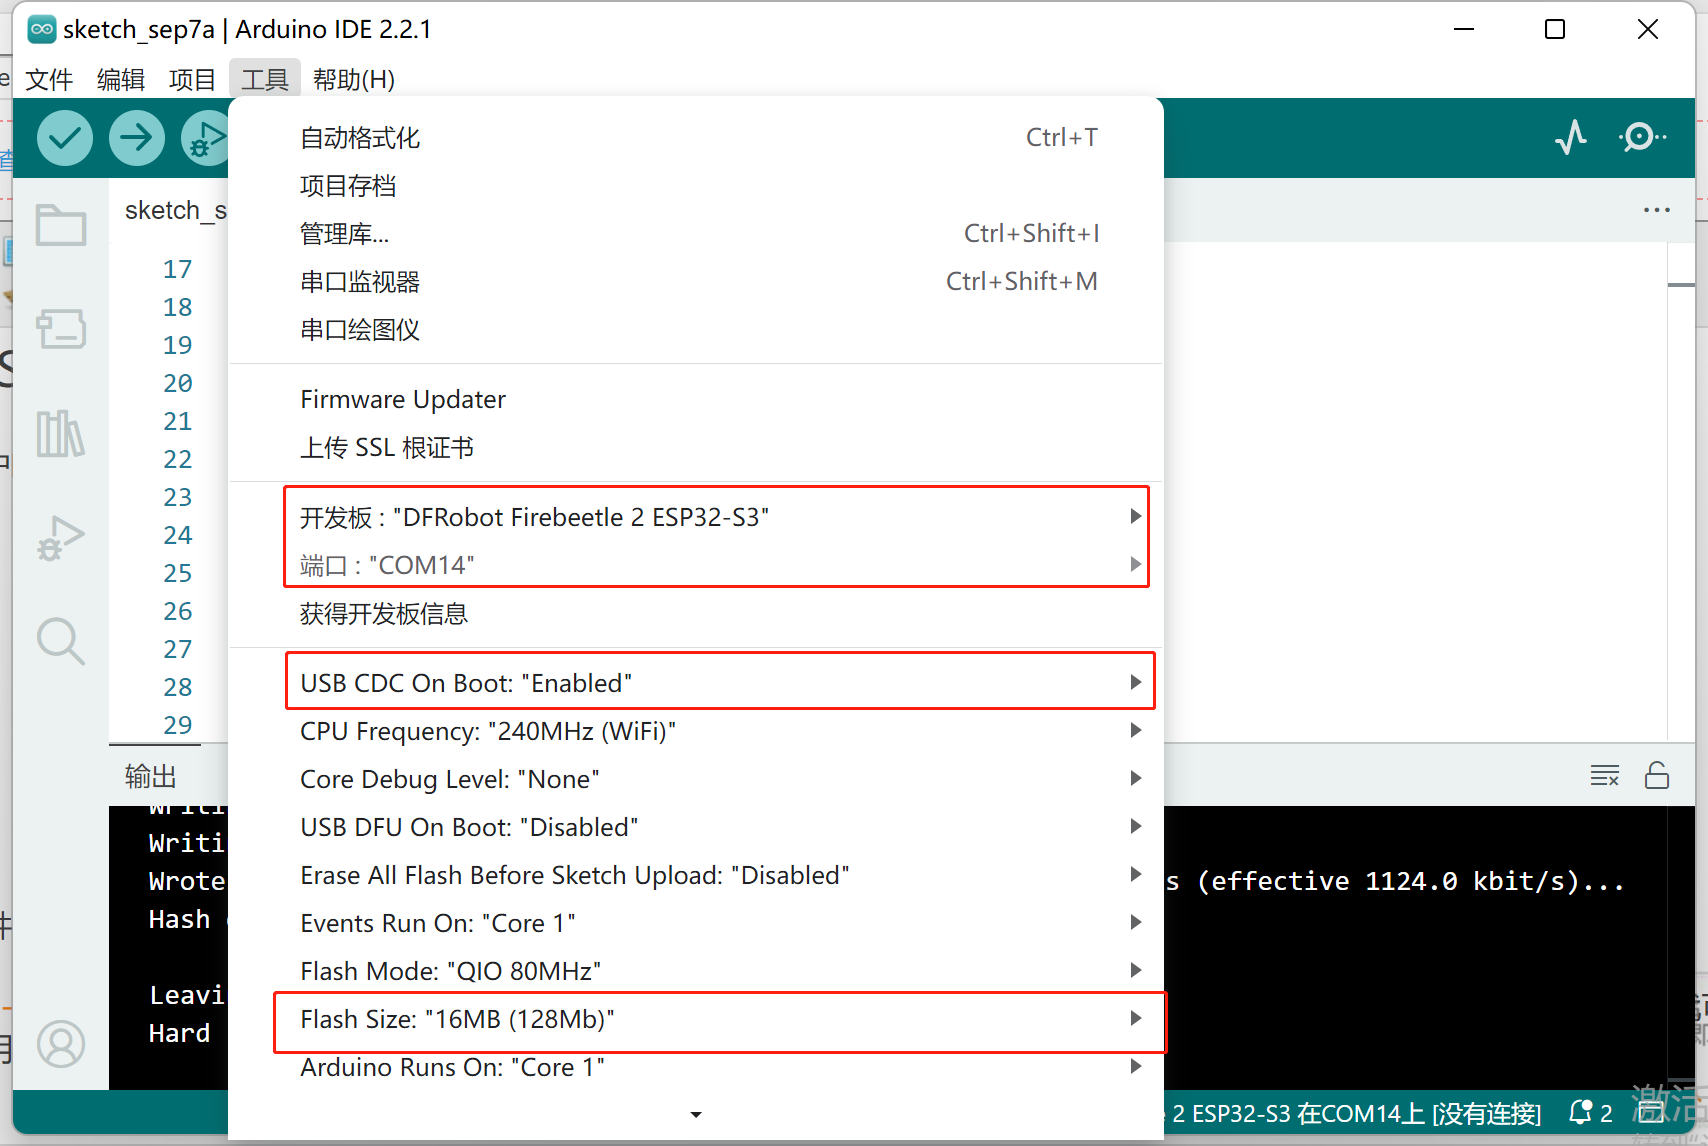Expand Events Run On submenu
This screenshot has width=1708, height=1146.
[x=696, y=923]
